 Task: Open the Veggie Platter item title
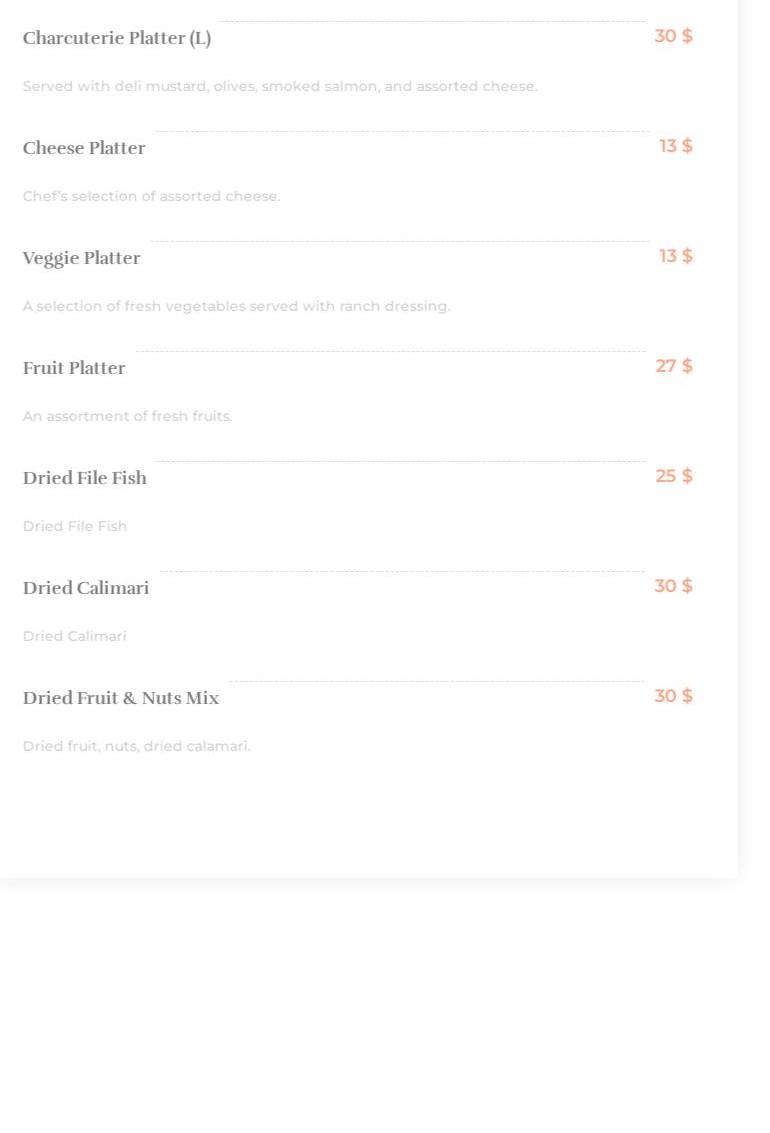point(82,259)
